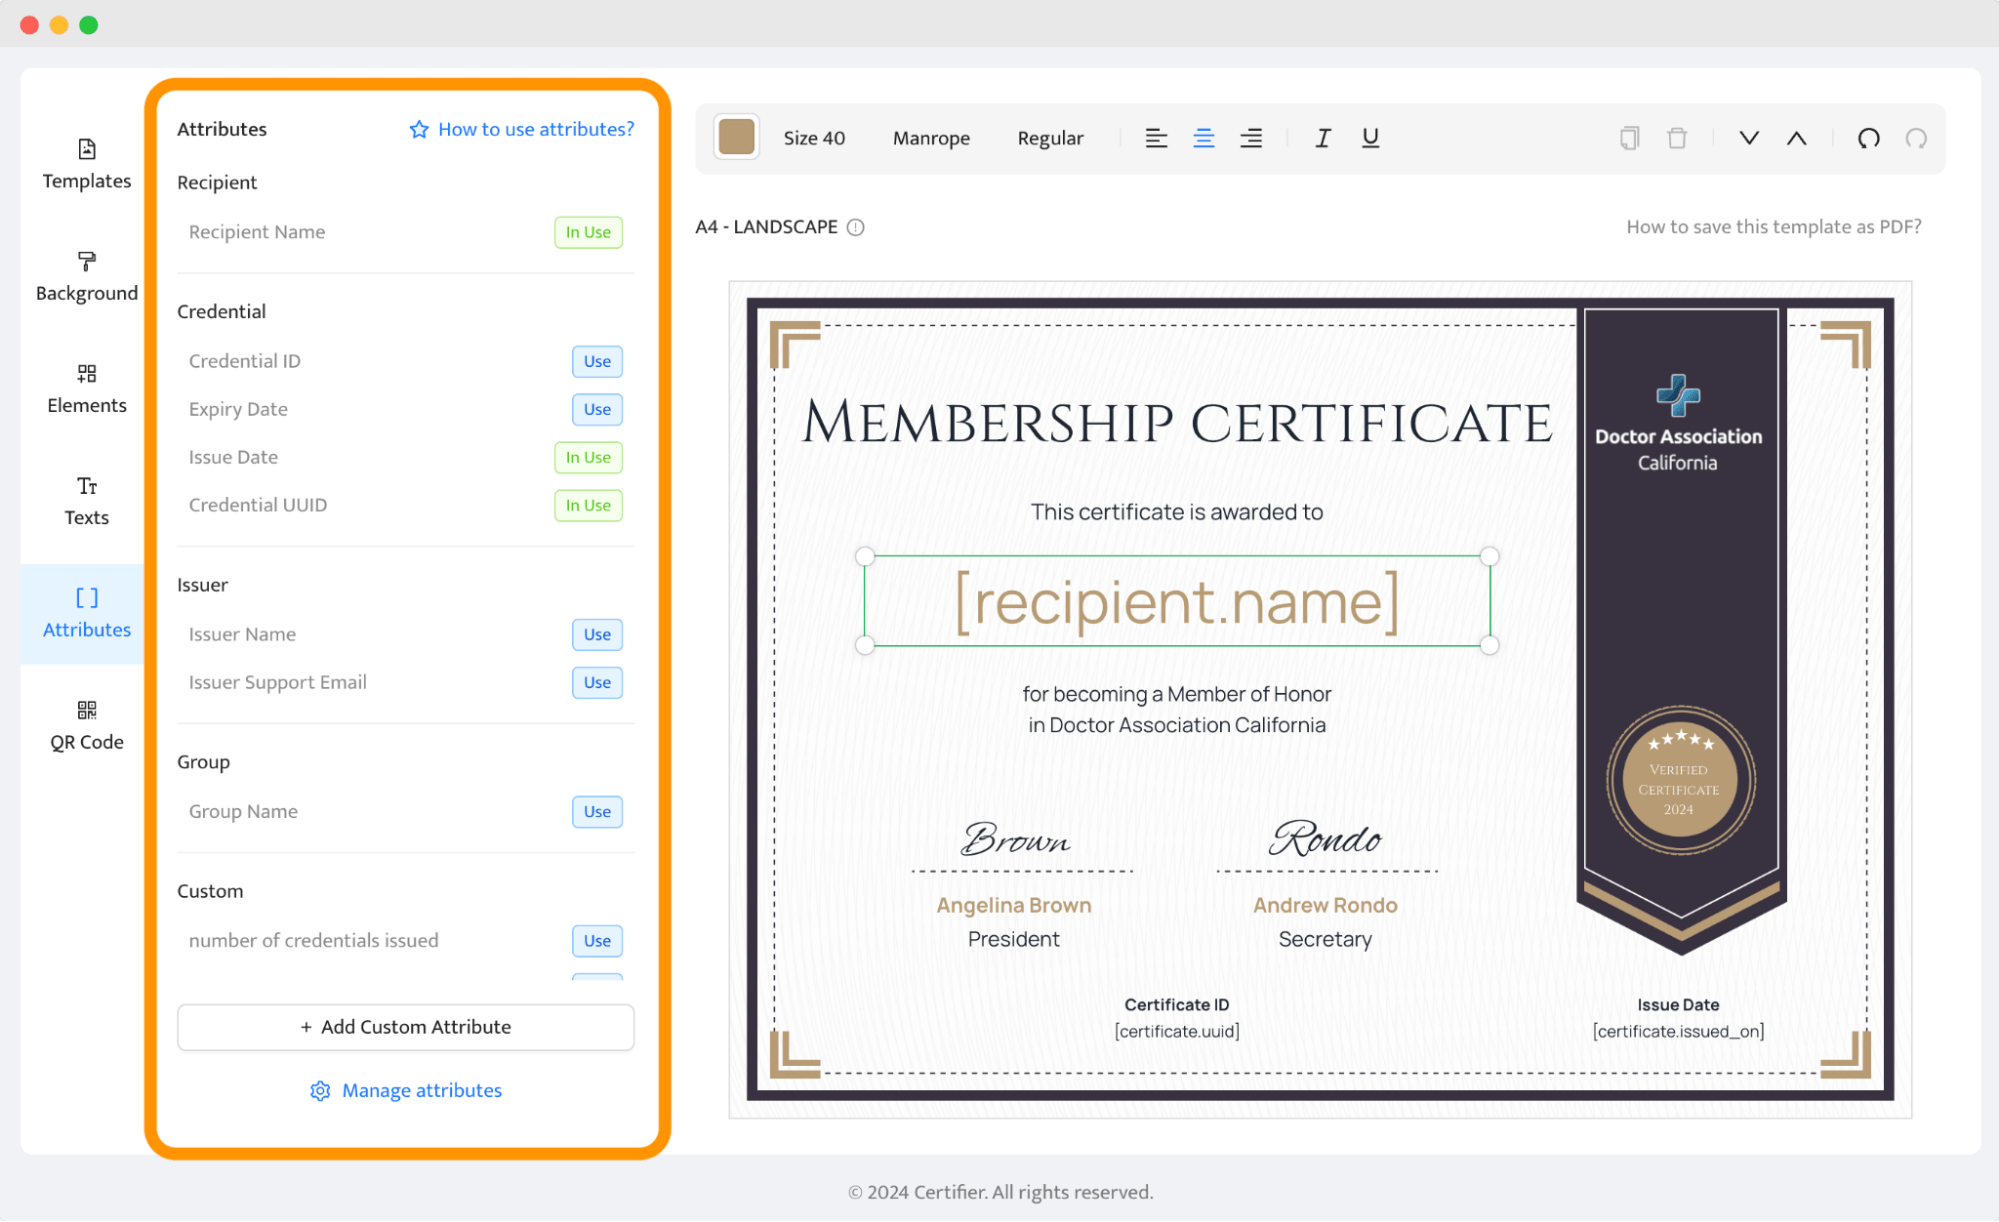Toggle underline formatting
The width and height of the screenshot is (1999, 1222).
pos(1370,138)
